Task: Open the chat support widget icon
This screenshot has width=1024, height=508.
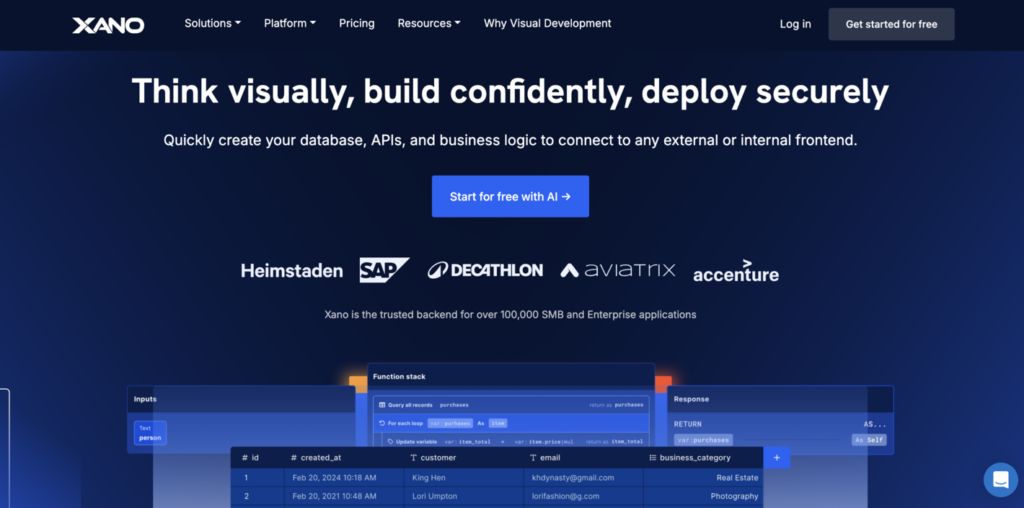Action: [x=1000, y=480]
